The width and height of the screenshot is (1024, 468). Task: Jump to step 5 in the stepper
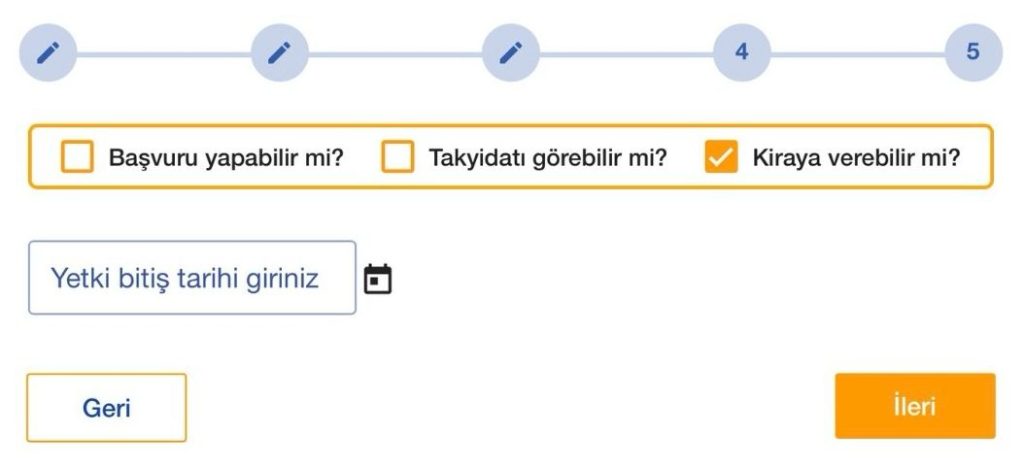click(973, 52)
